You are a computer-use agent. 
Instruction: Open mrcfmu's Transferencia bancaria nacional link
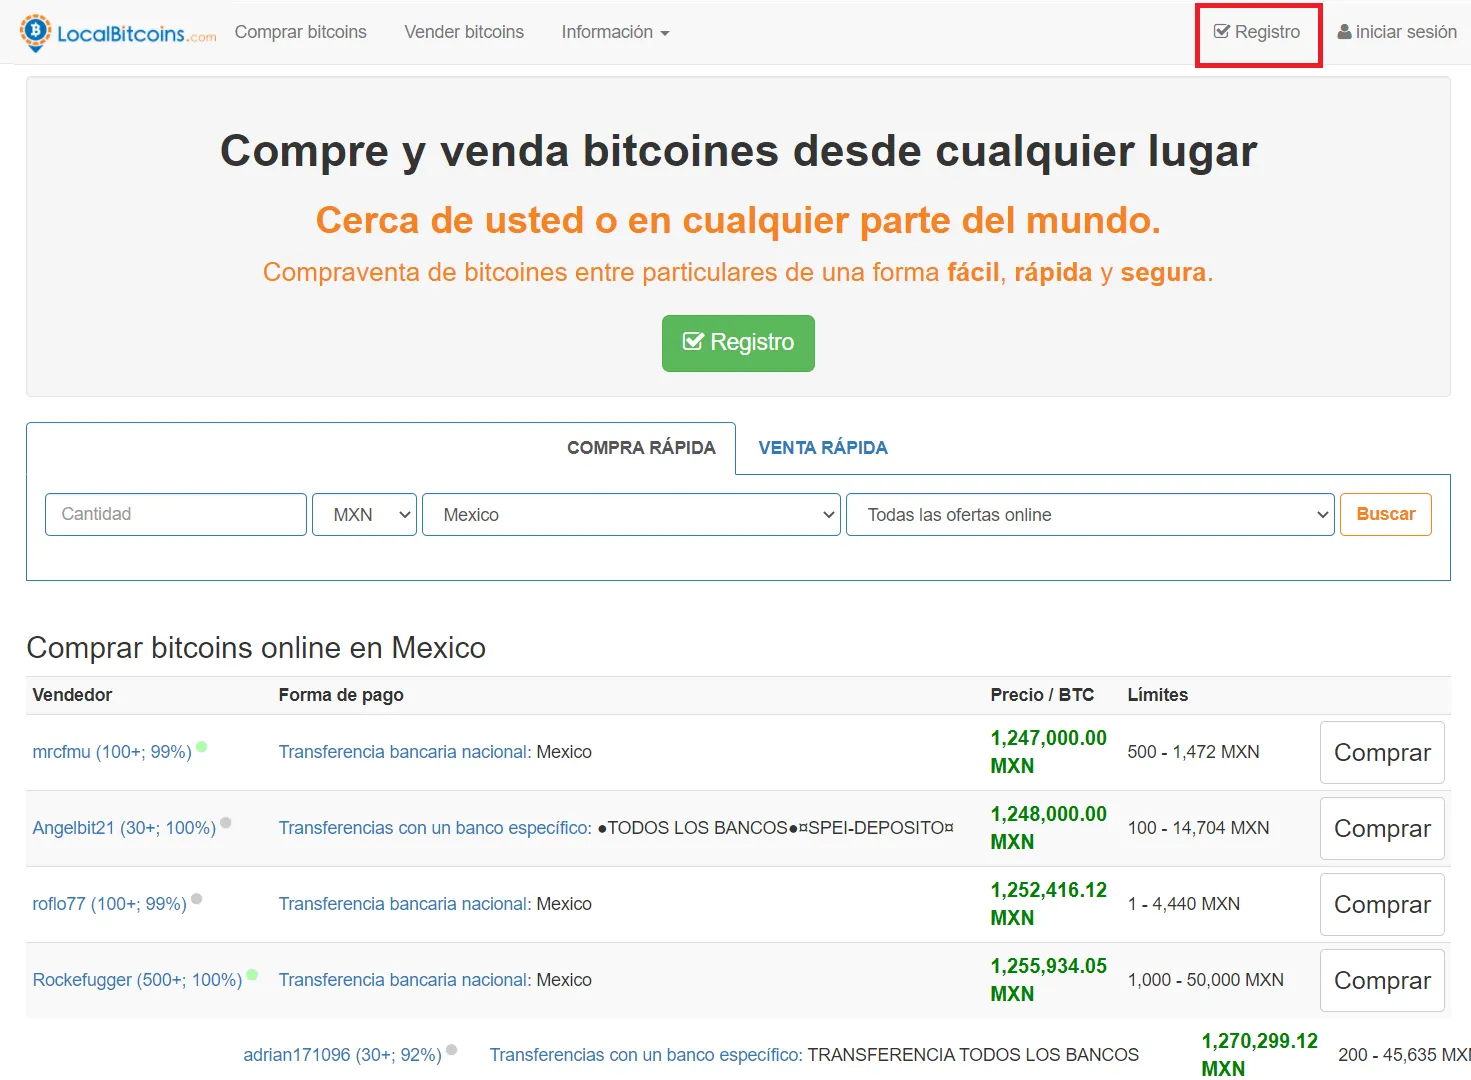pyautogui.click(x=405, y=752)
